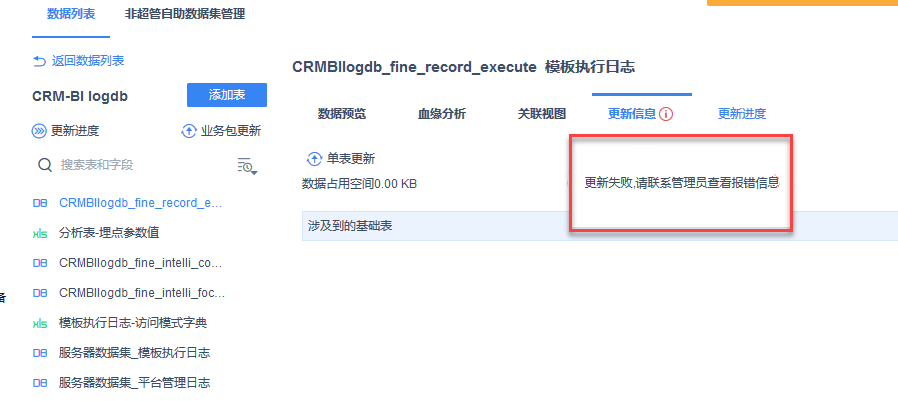Open the 血缘分析 tab
Screen dimensions: 898x401
tap(442, 114)
